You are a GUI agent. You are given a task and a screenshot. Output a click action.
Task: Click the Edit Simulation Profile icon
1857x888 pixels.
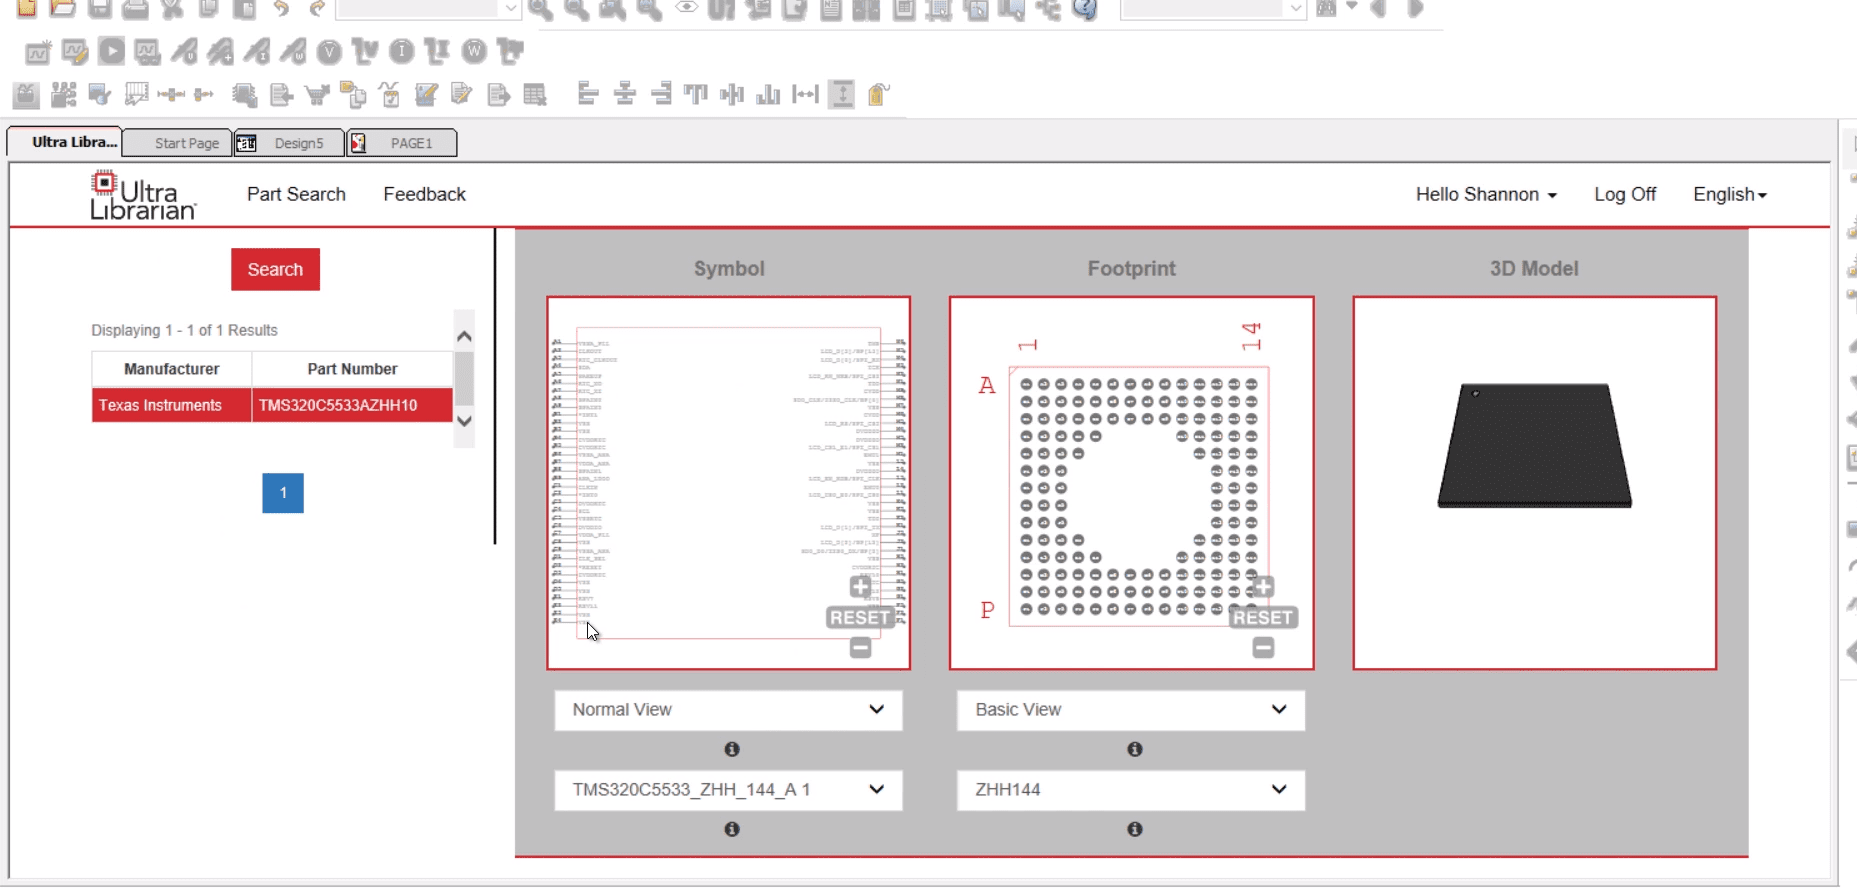click(75, 51)
